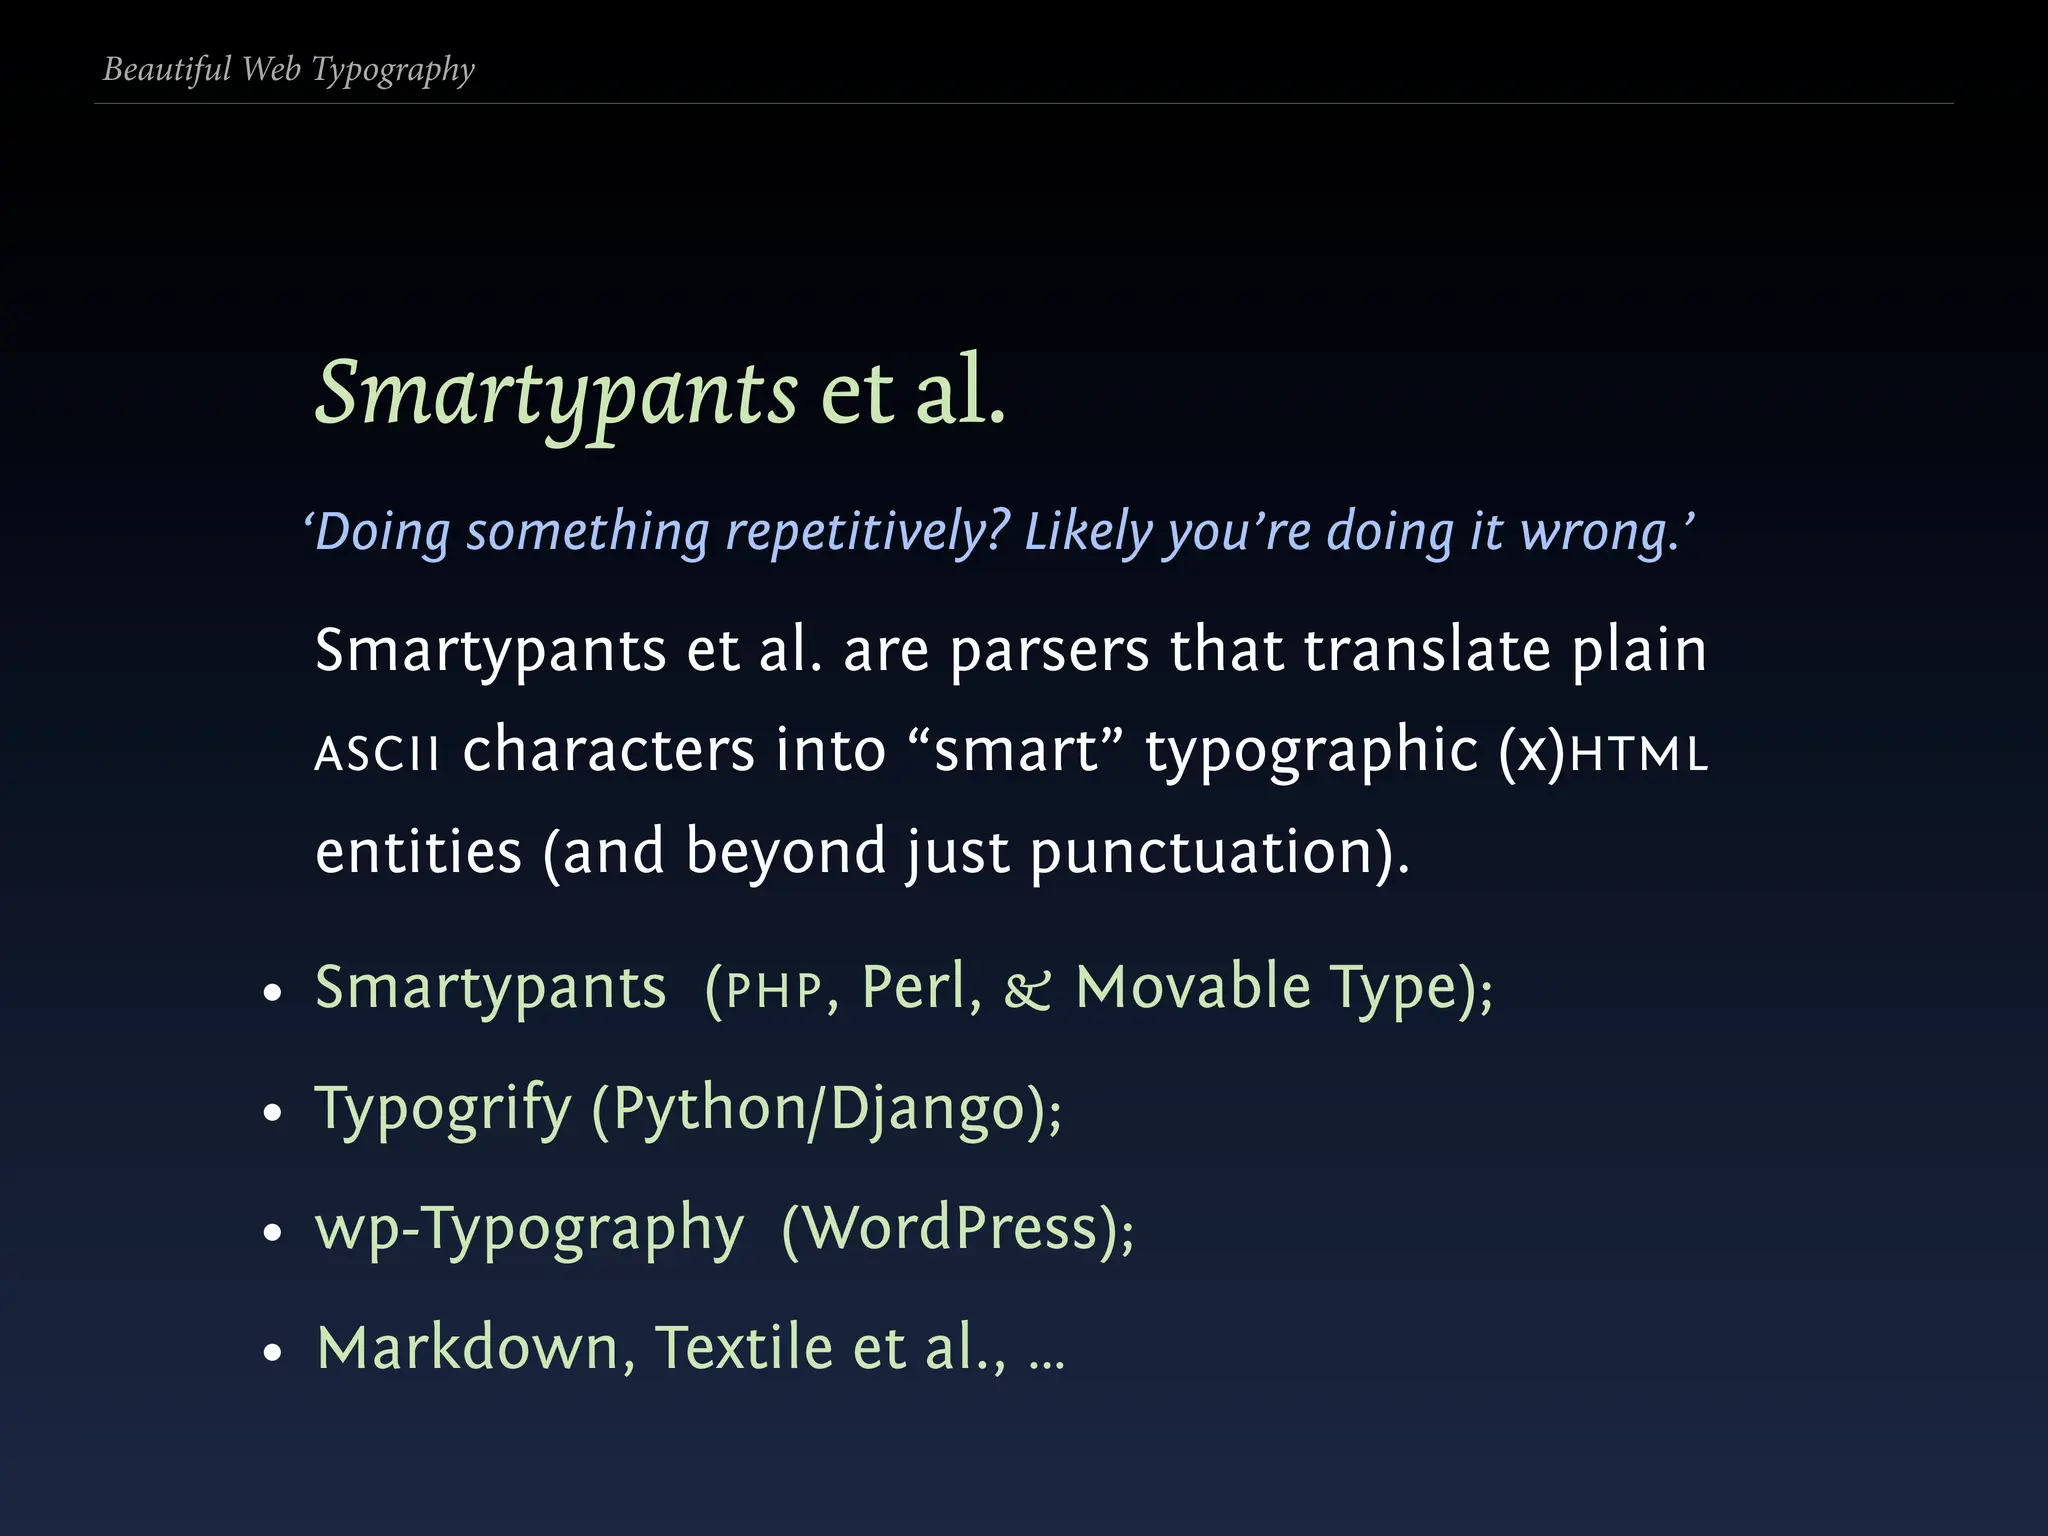Screen dimensions: 2048x1536
Task: Click the line 'entities (and beyond just punctuation).'
Action: pyautogui.click(x=862, y=853)
